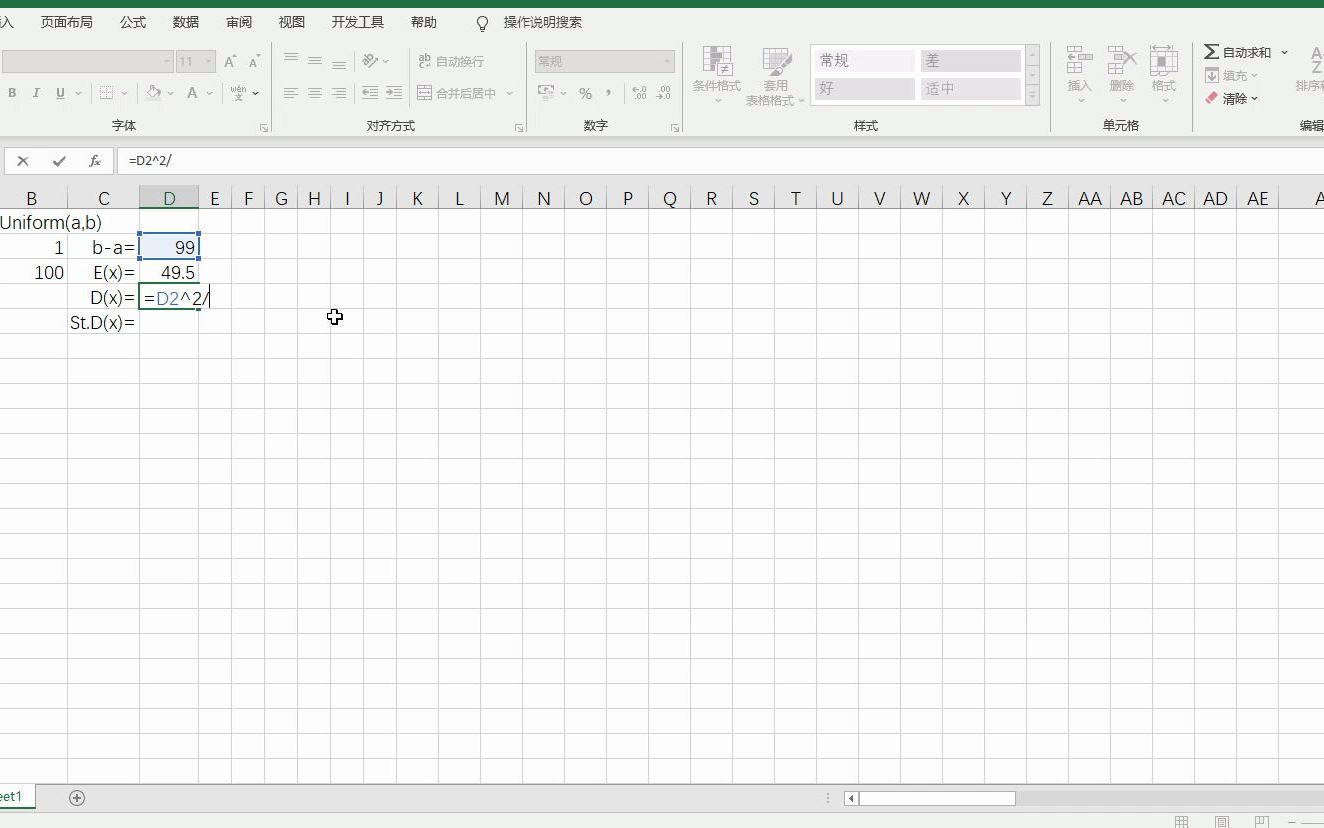Click the Align Right icon
The height and width of the screenshot is (828, 1324).
coord(339,93)
